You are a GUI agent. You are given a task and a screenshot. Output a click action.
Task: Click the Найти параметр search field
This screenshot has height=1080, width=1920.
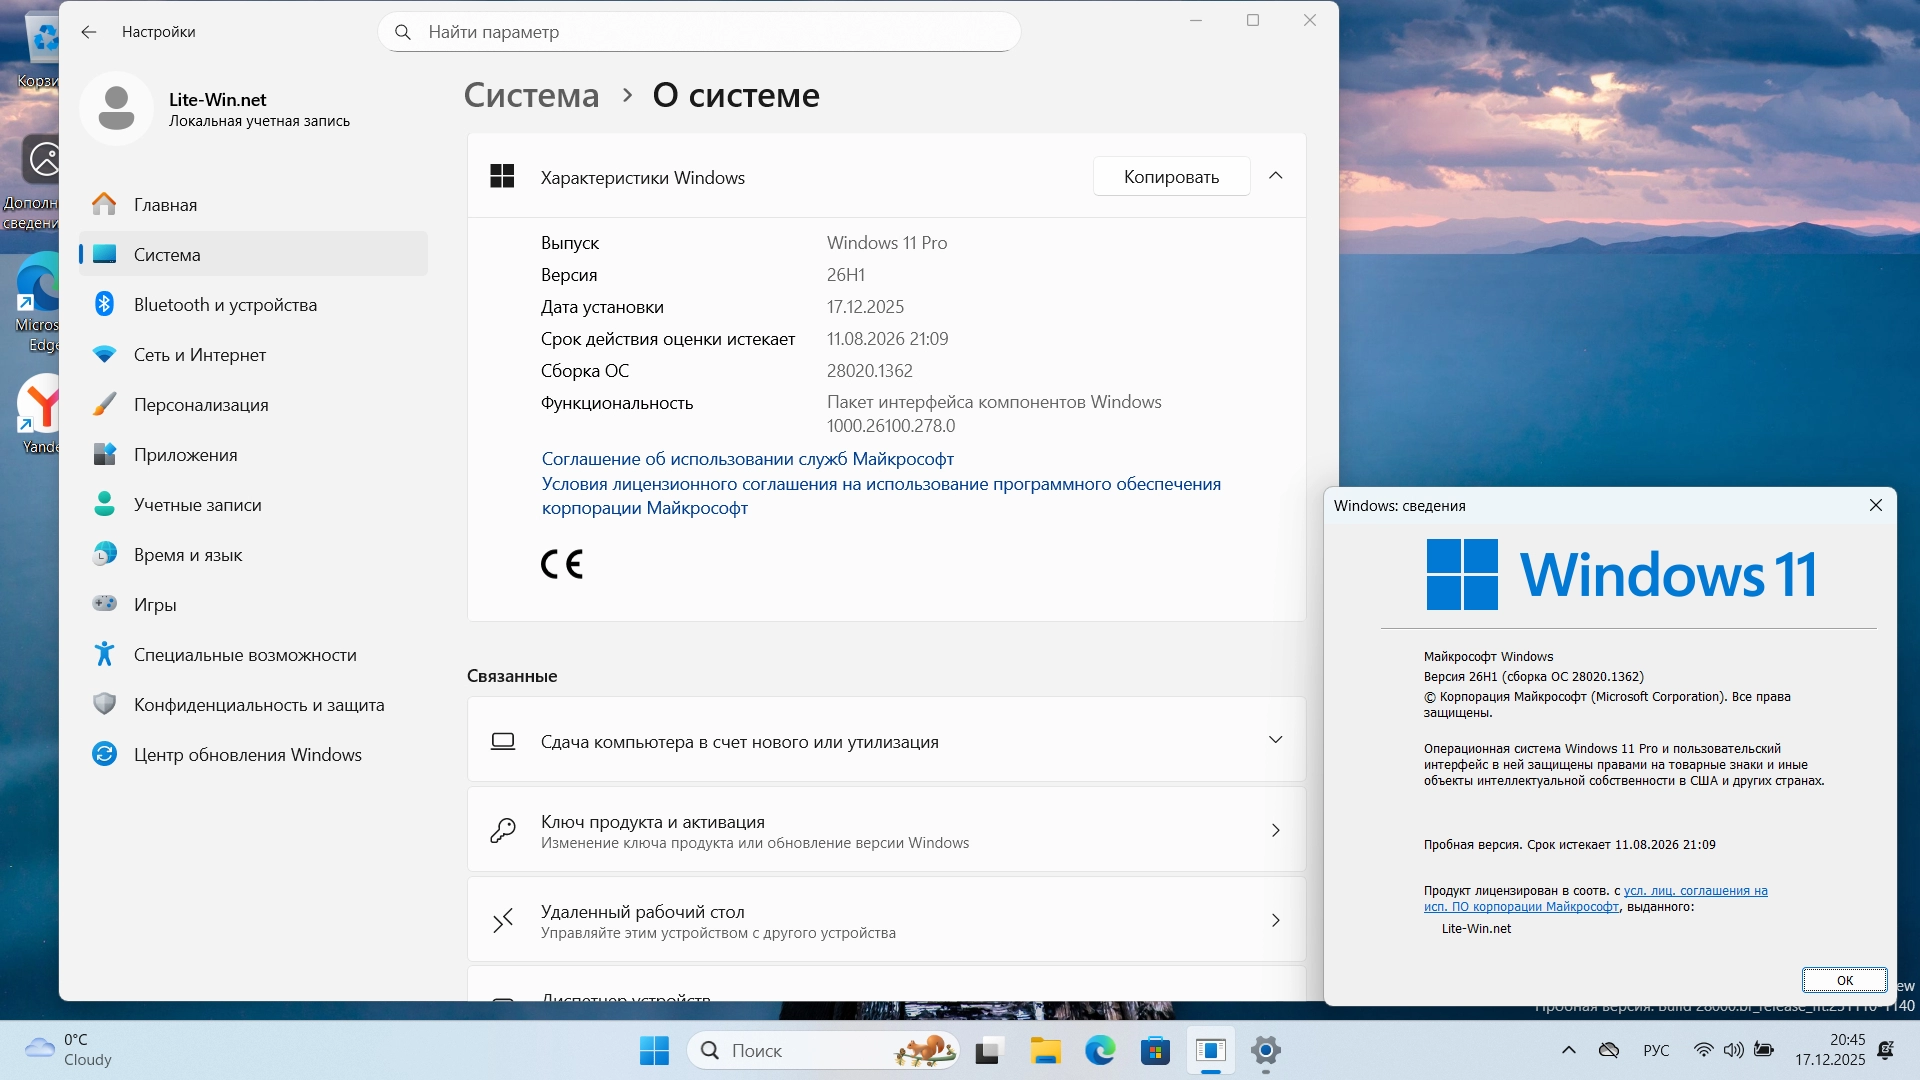click(x=700, y=32)
